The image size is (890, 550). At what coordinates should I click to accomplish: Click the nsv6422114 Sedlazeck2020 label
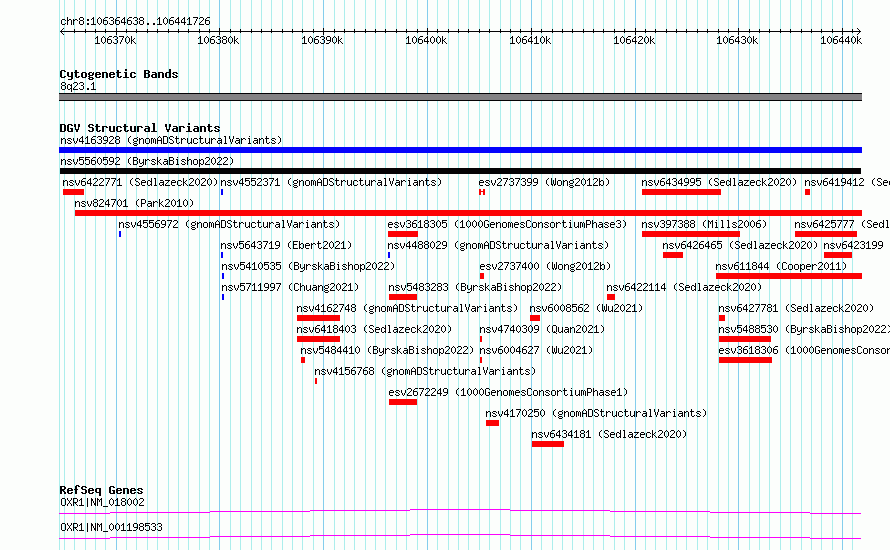tap(684, 287)
